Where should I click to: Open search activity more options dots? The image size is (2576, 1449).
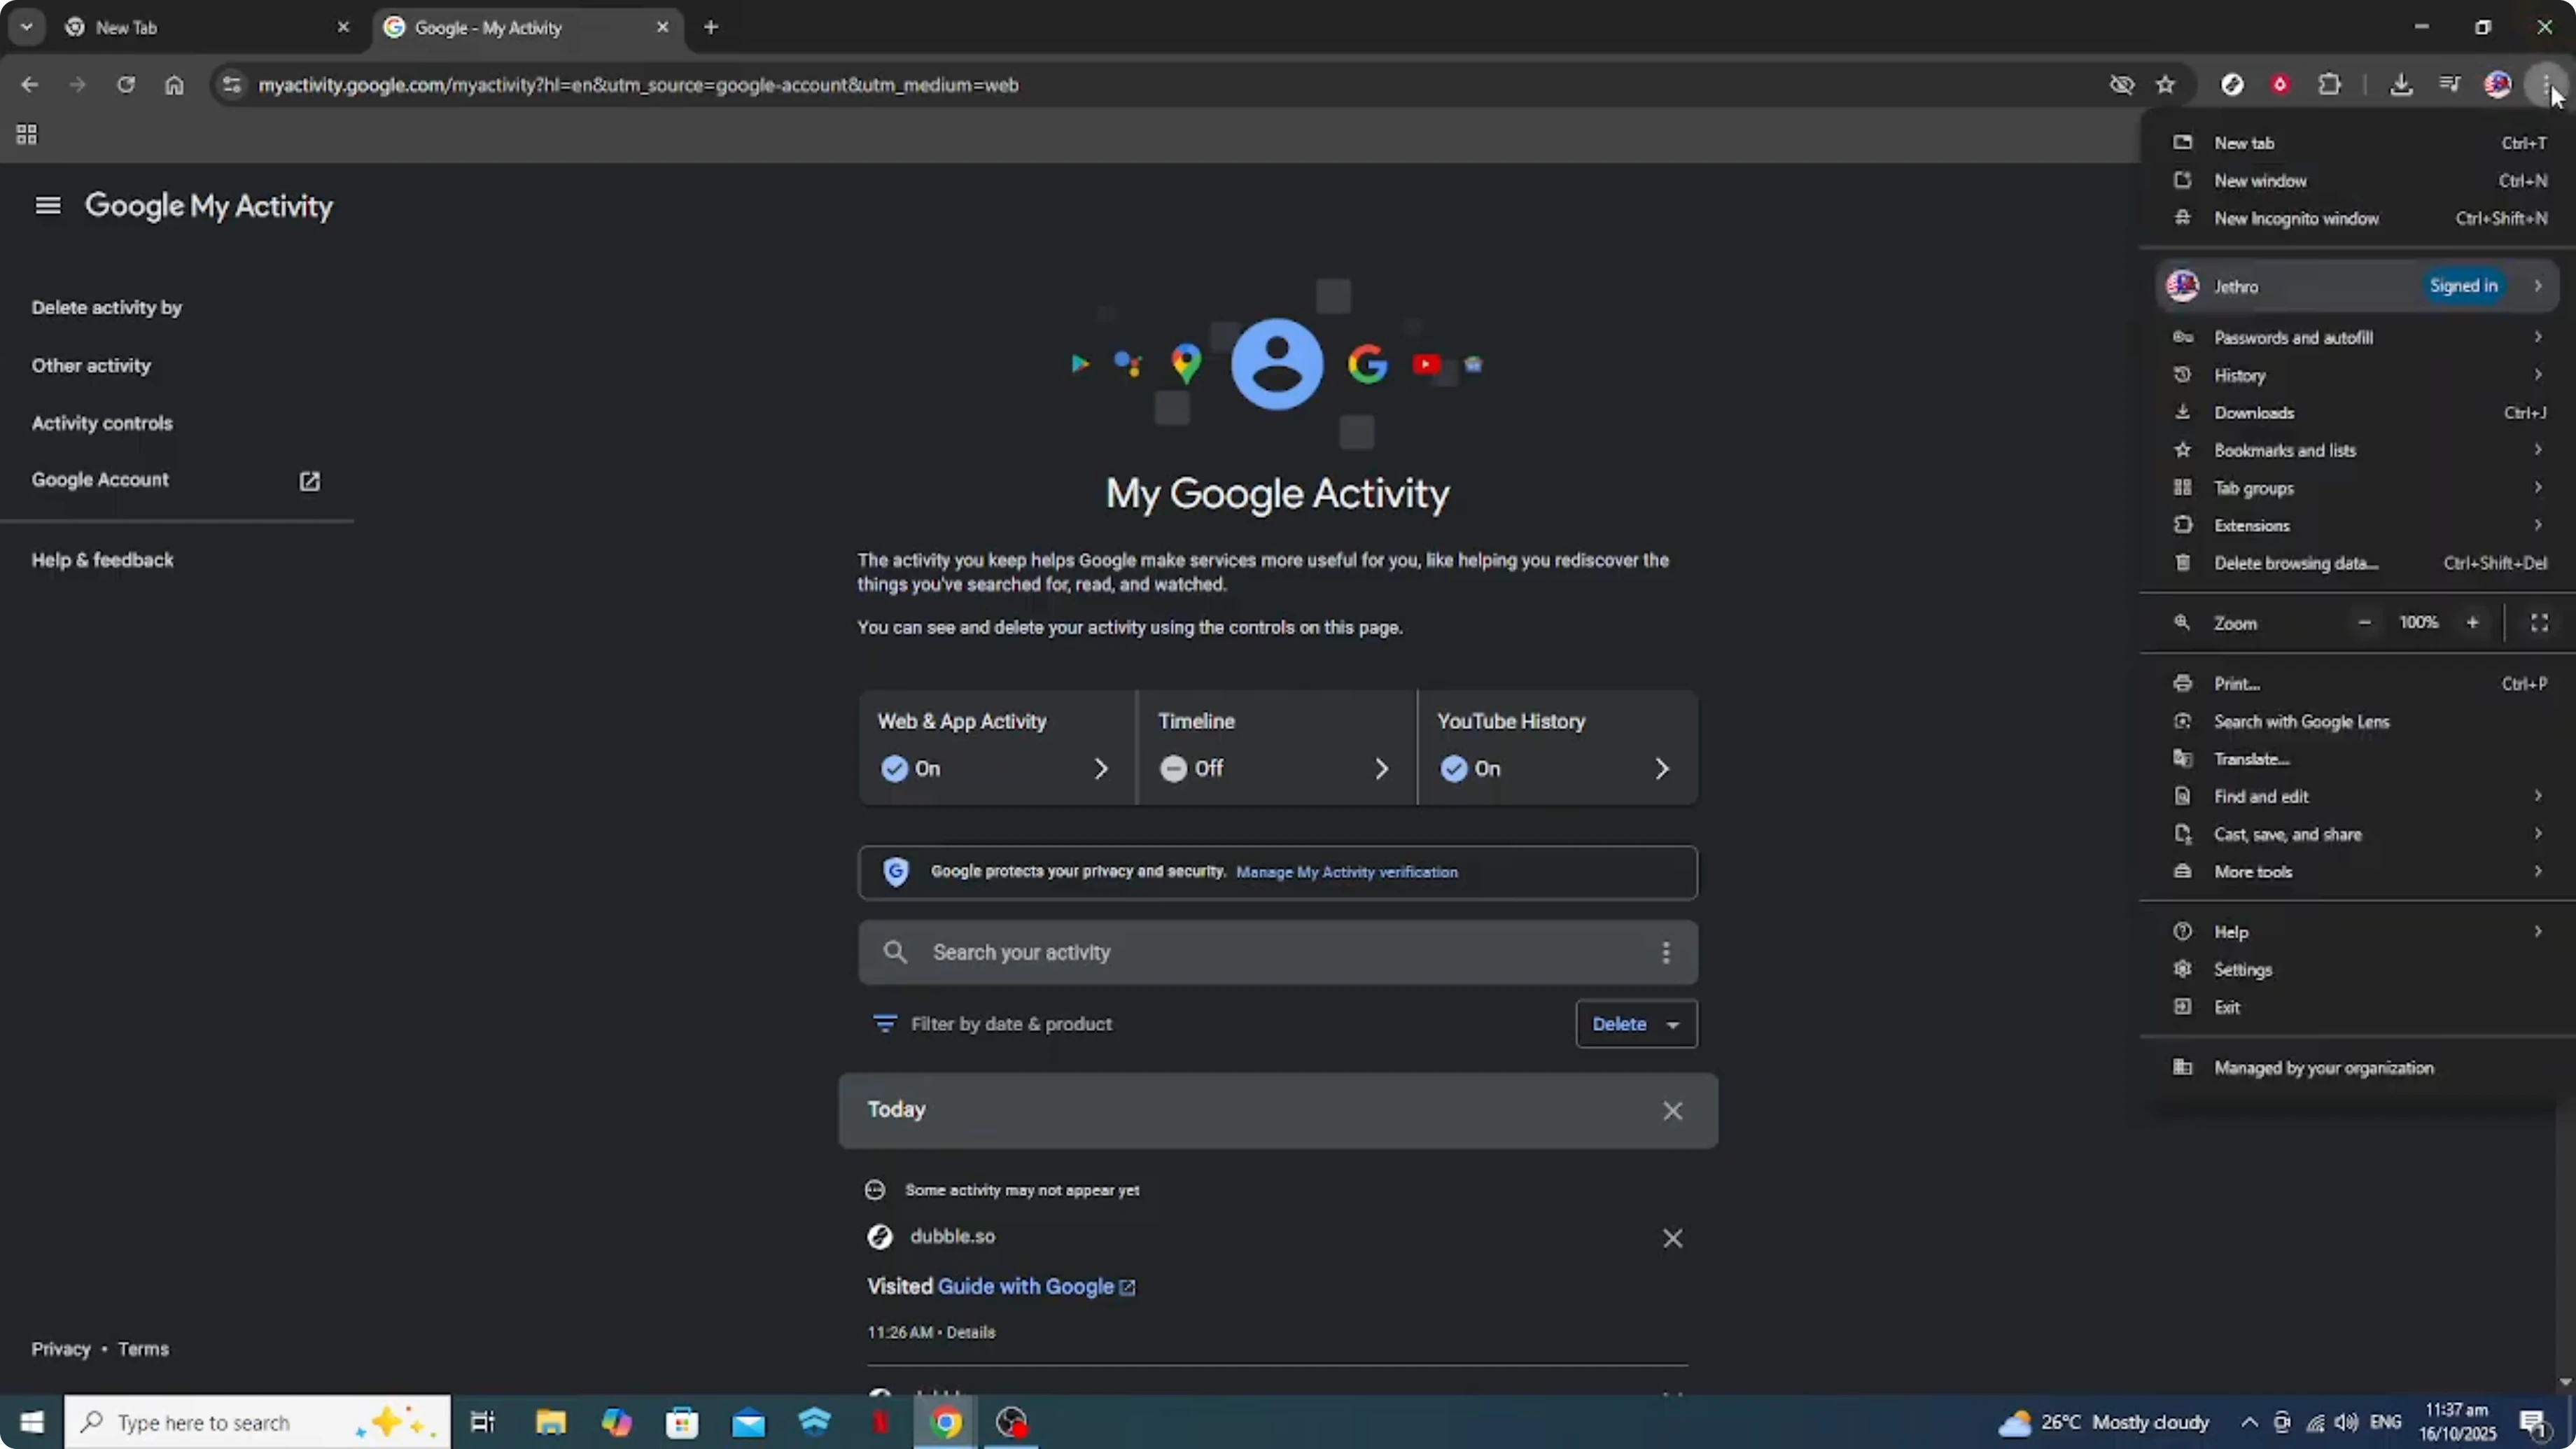tap(1665, 952)
